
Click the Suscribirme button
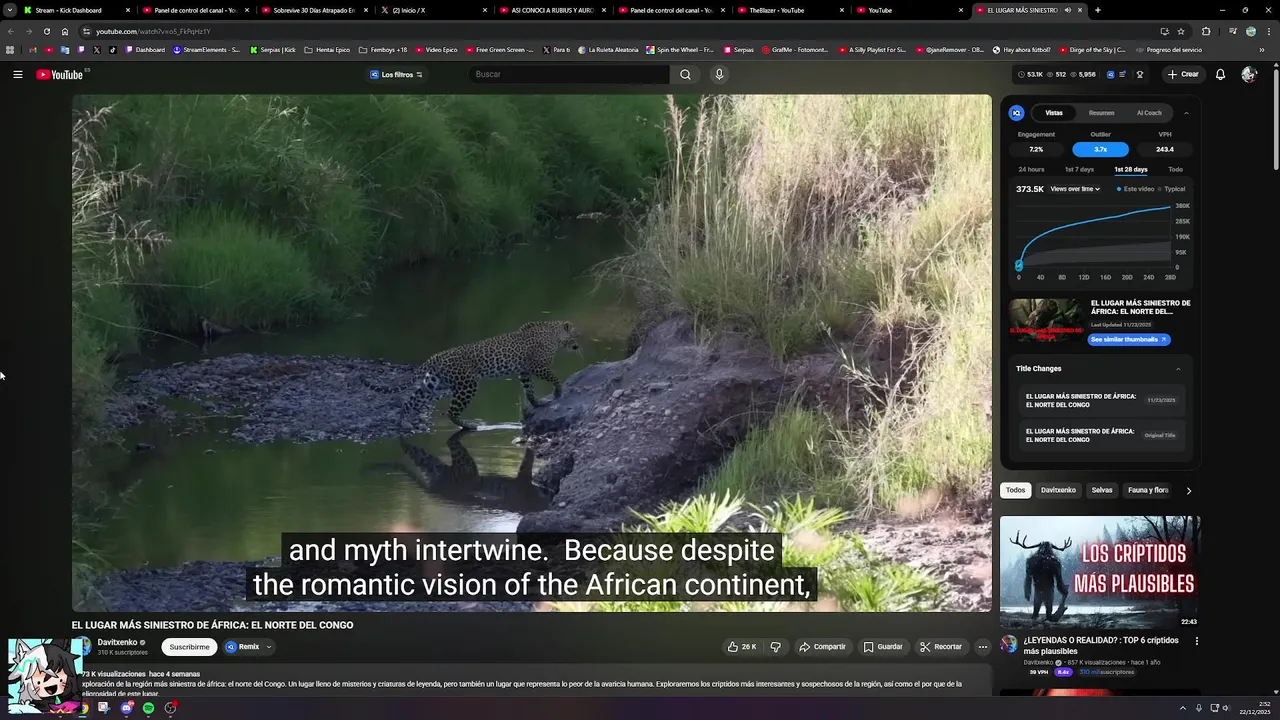(x=189, y=647)
